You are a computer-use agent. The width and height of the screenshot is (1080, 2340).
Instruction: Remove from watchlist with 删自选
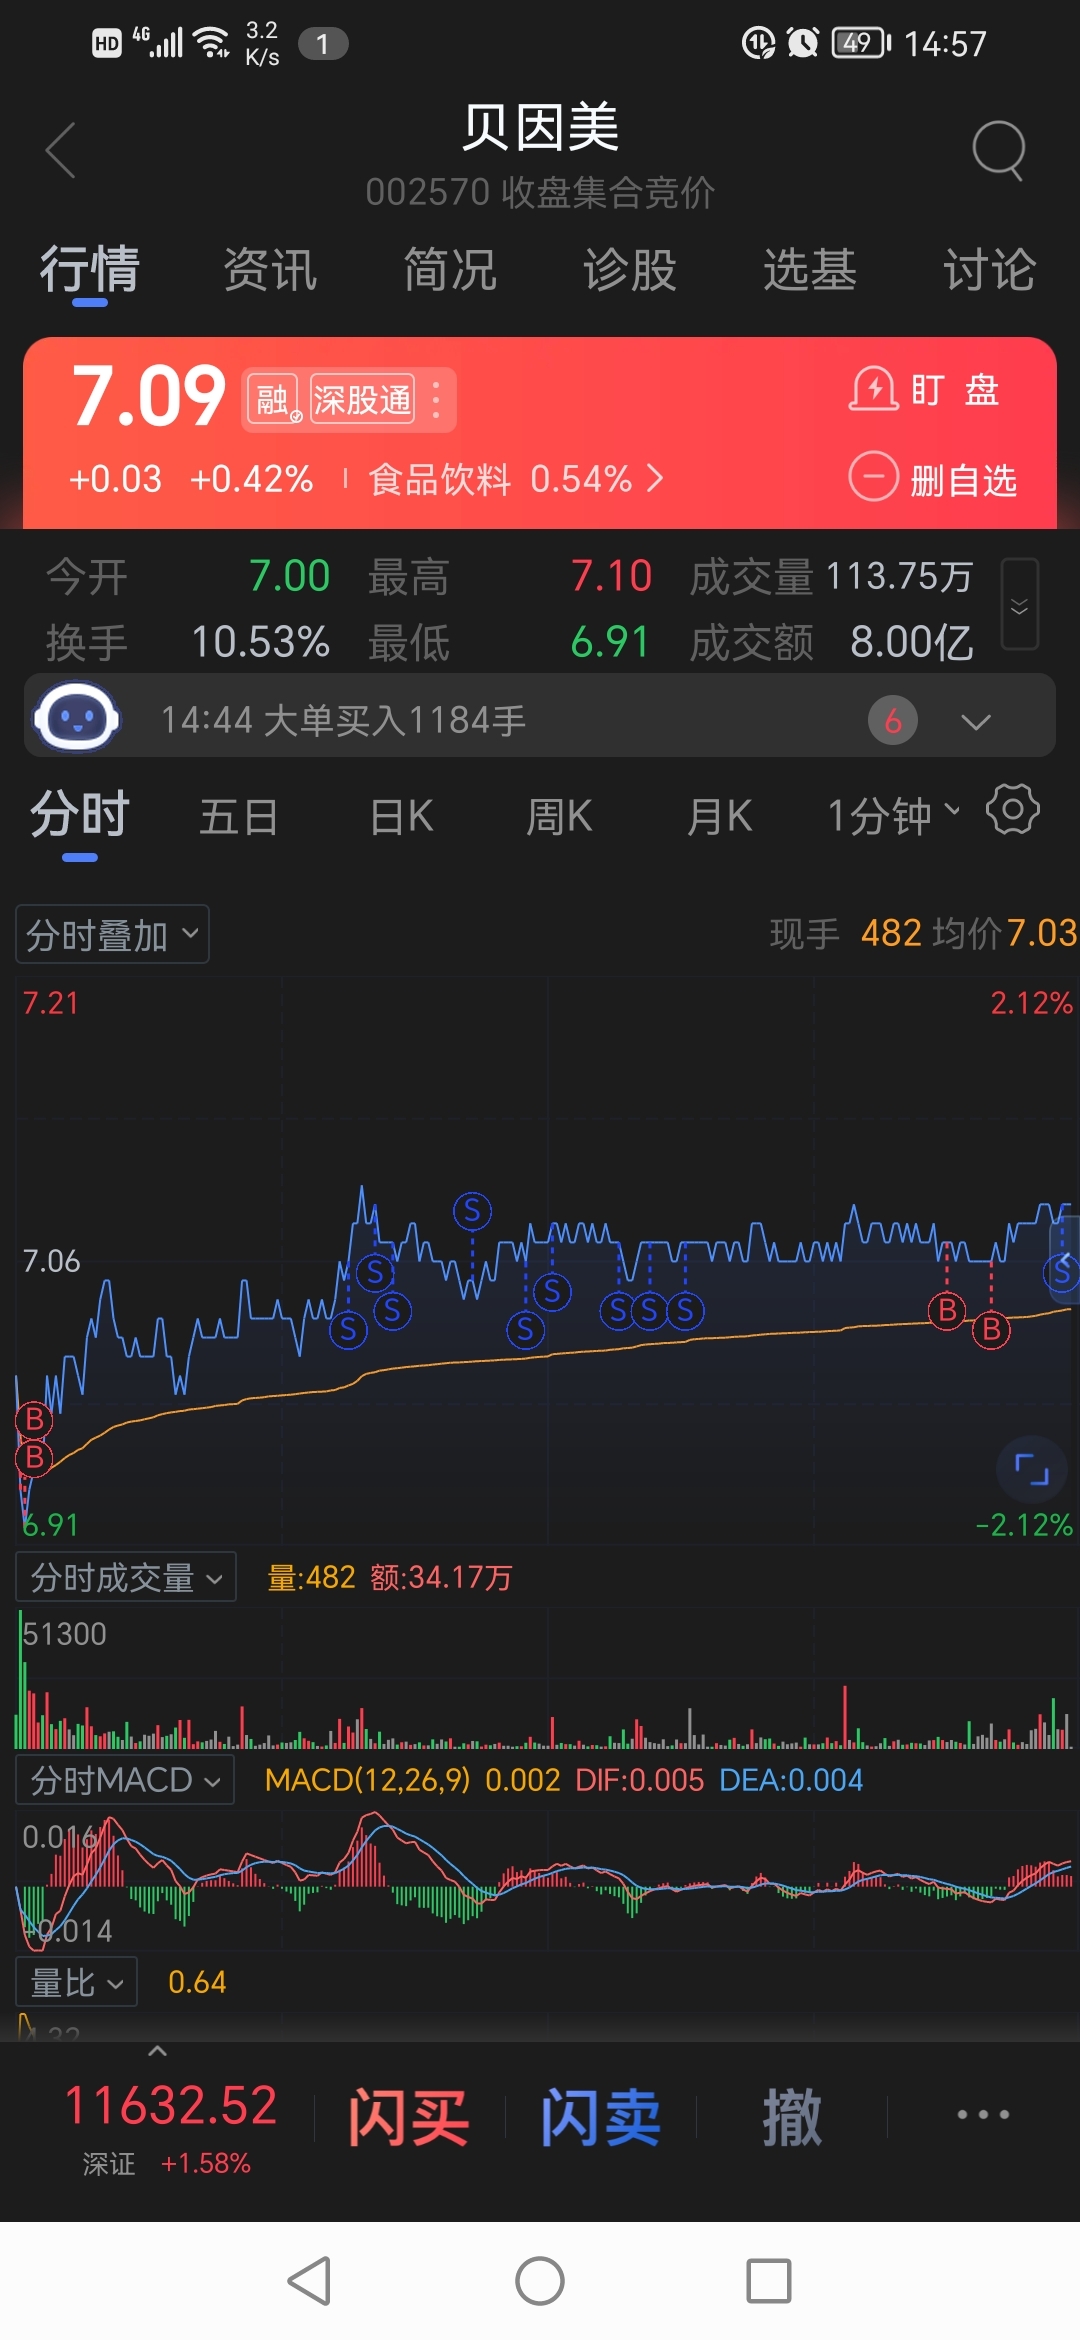pyautogui.click(x=933, y=479)
